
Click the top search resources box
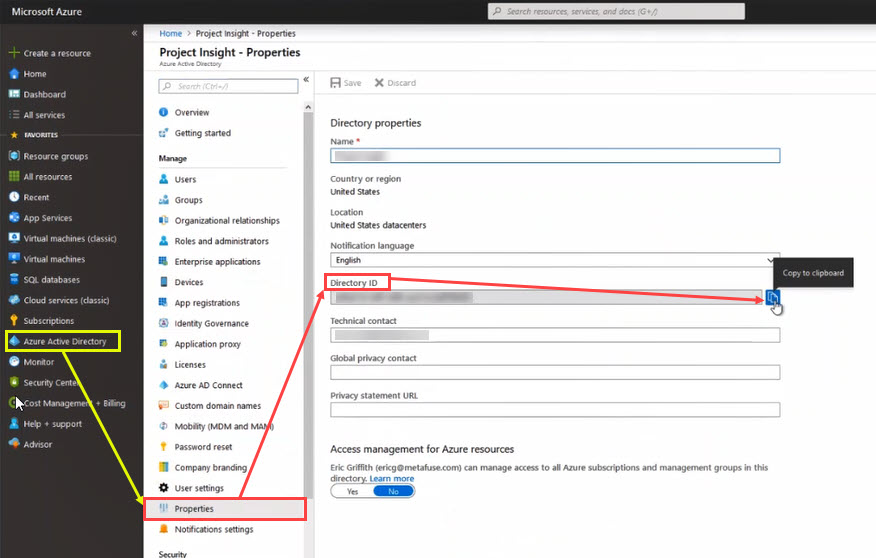point(616,11)
